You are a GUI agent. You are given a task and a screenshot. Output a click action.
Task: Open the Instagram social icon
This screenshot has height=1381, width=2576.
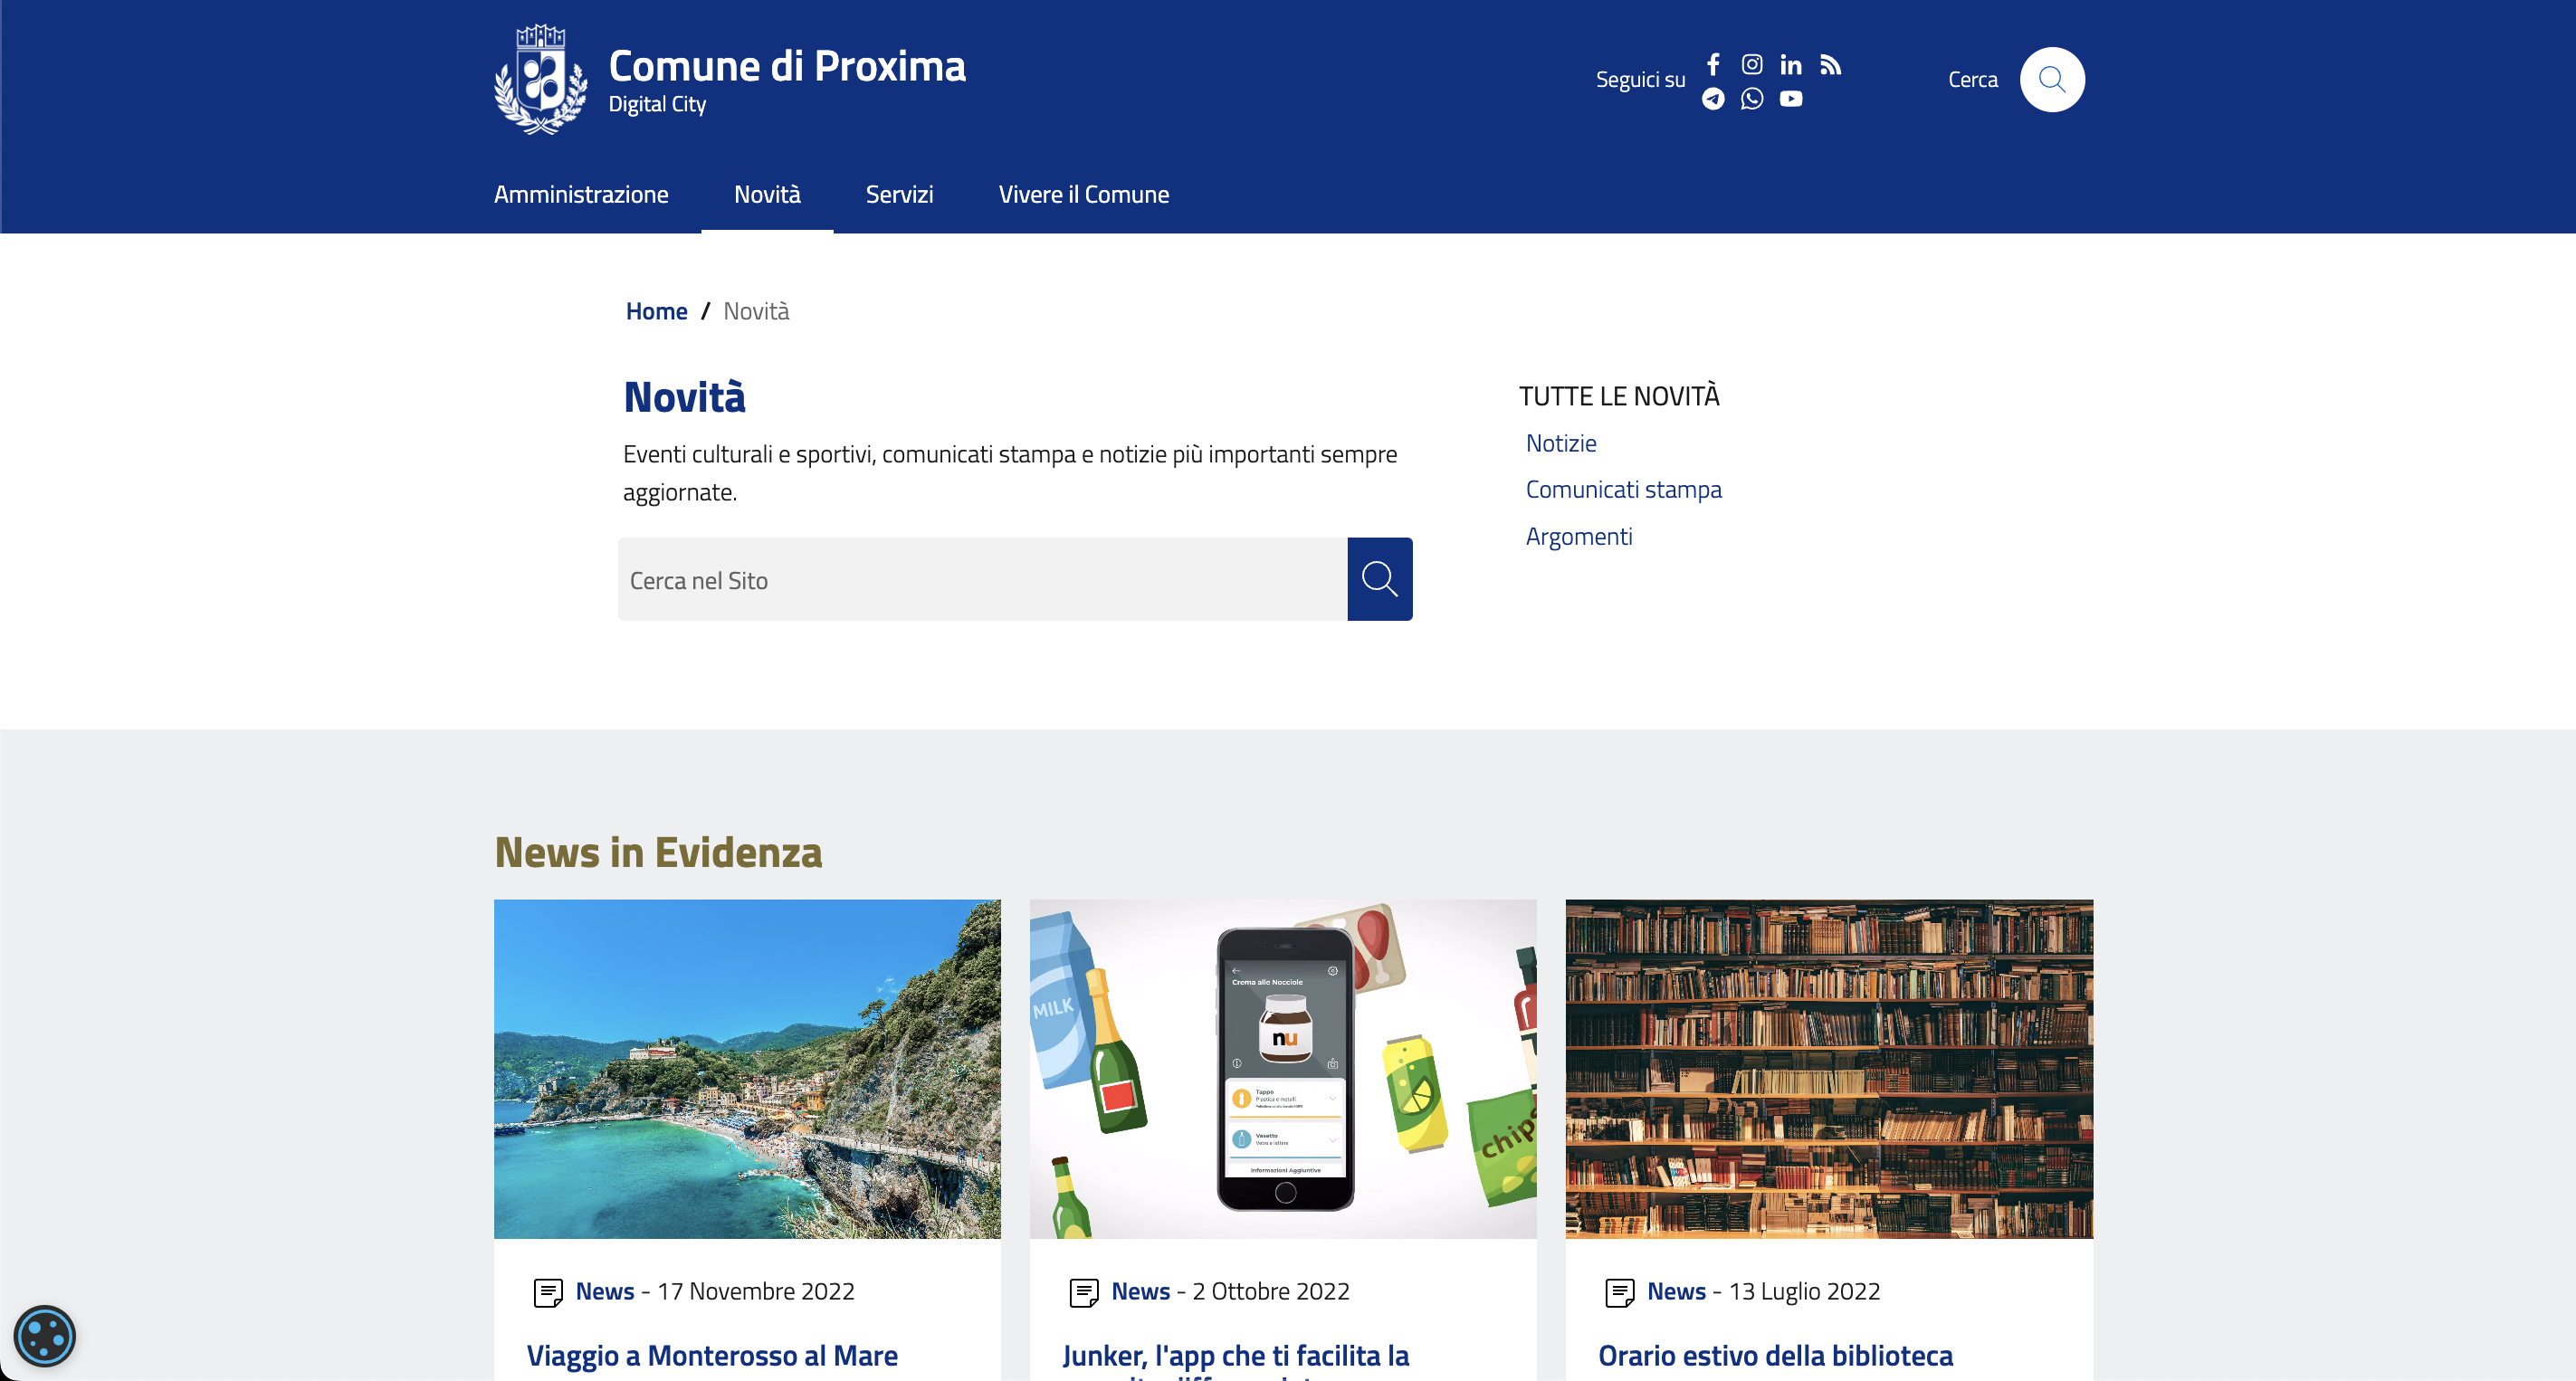[1752, 64]
